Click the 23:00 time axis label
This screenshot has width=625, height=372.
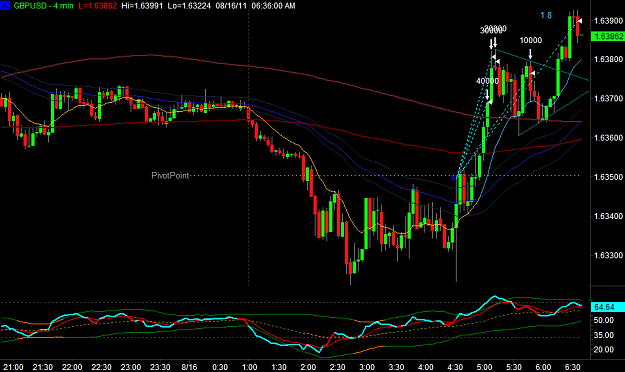131,367
